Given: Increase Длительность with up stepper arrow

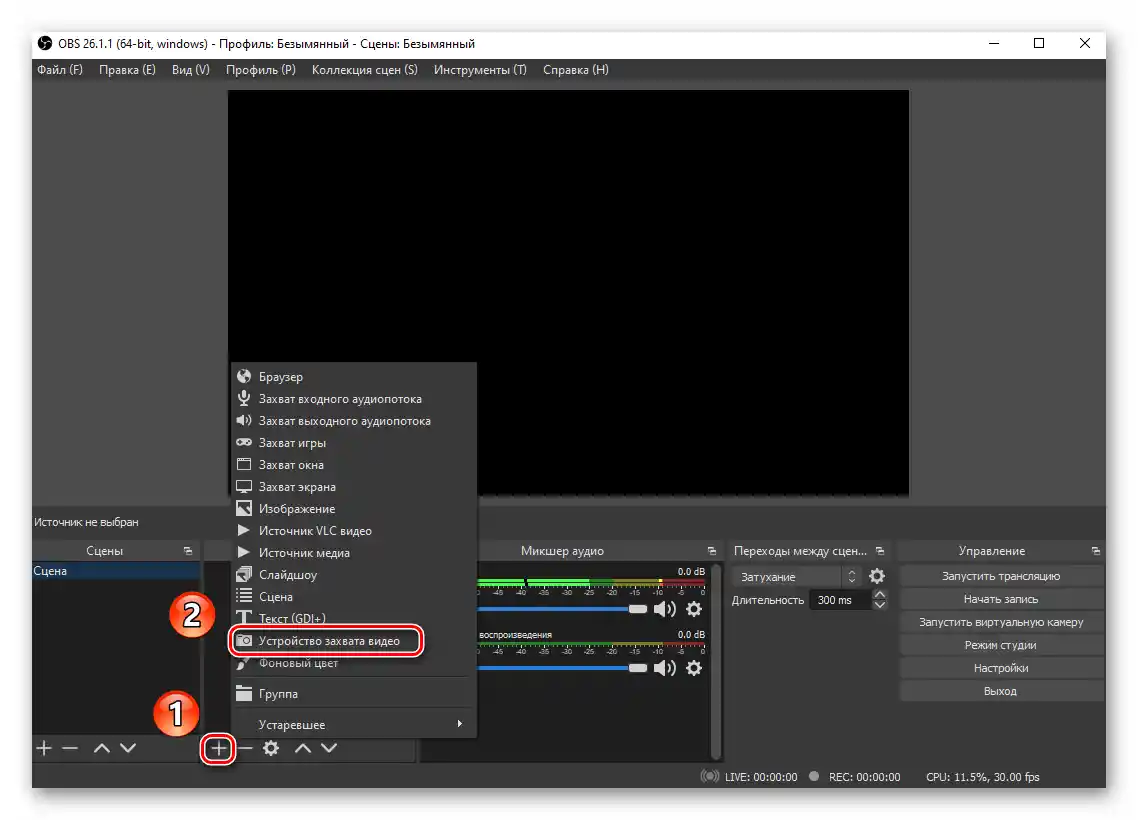Looking at the screenshot, I should click(880, 594).
